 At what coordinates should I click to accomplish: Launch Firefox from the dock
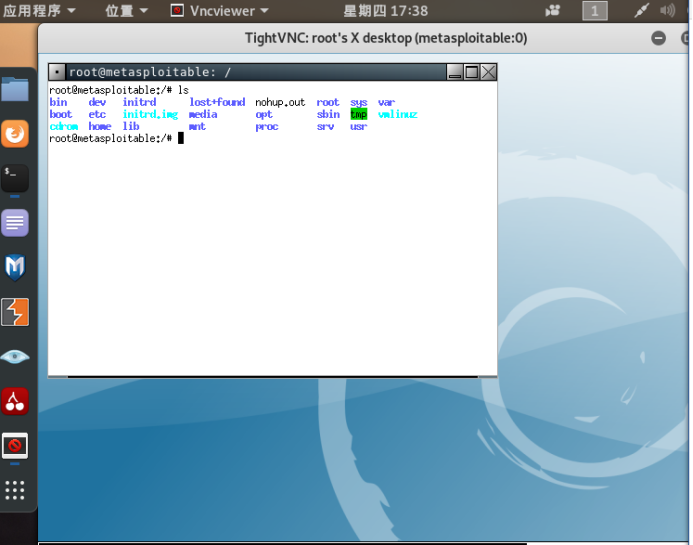pyautogui.click(x=15, y=133)
